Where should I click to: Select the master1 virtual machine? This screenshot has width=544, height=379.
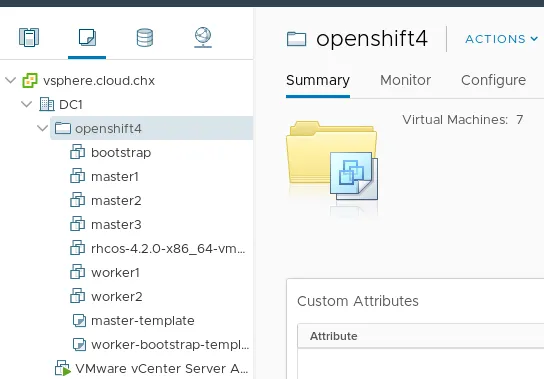tap(115, 177)
